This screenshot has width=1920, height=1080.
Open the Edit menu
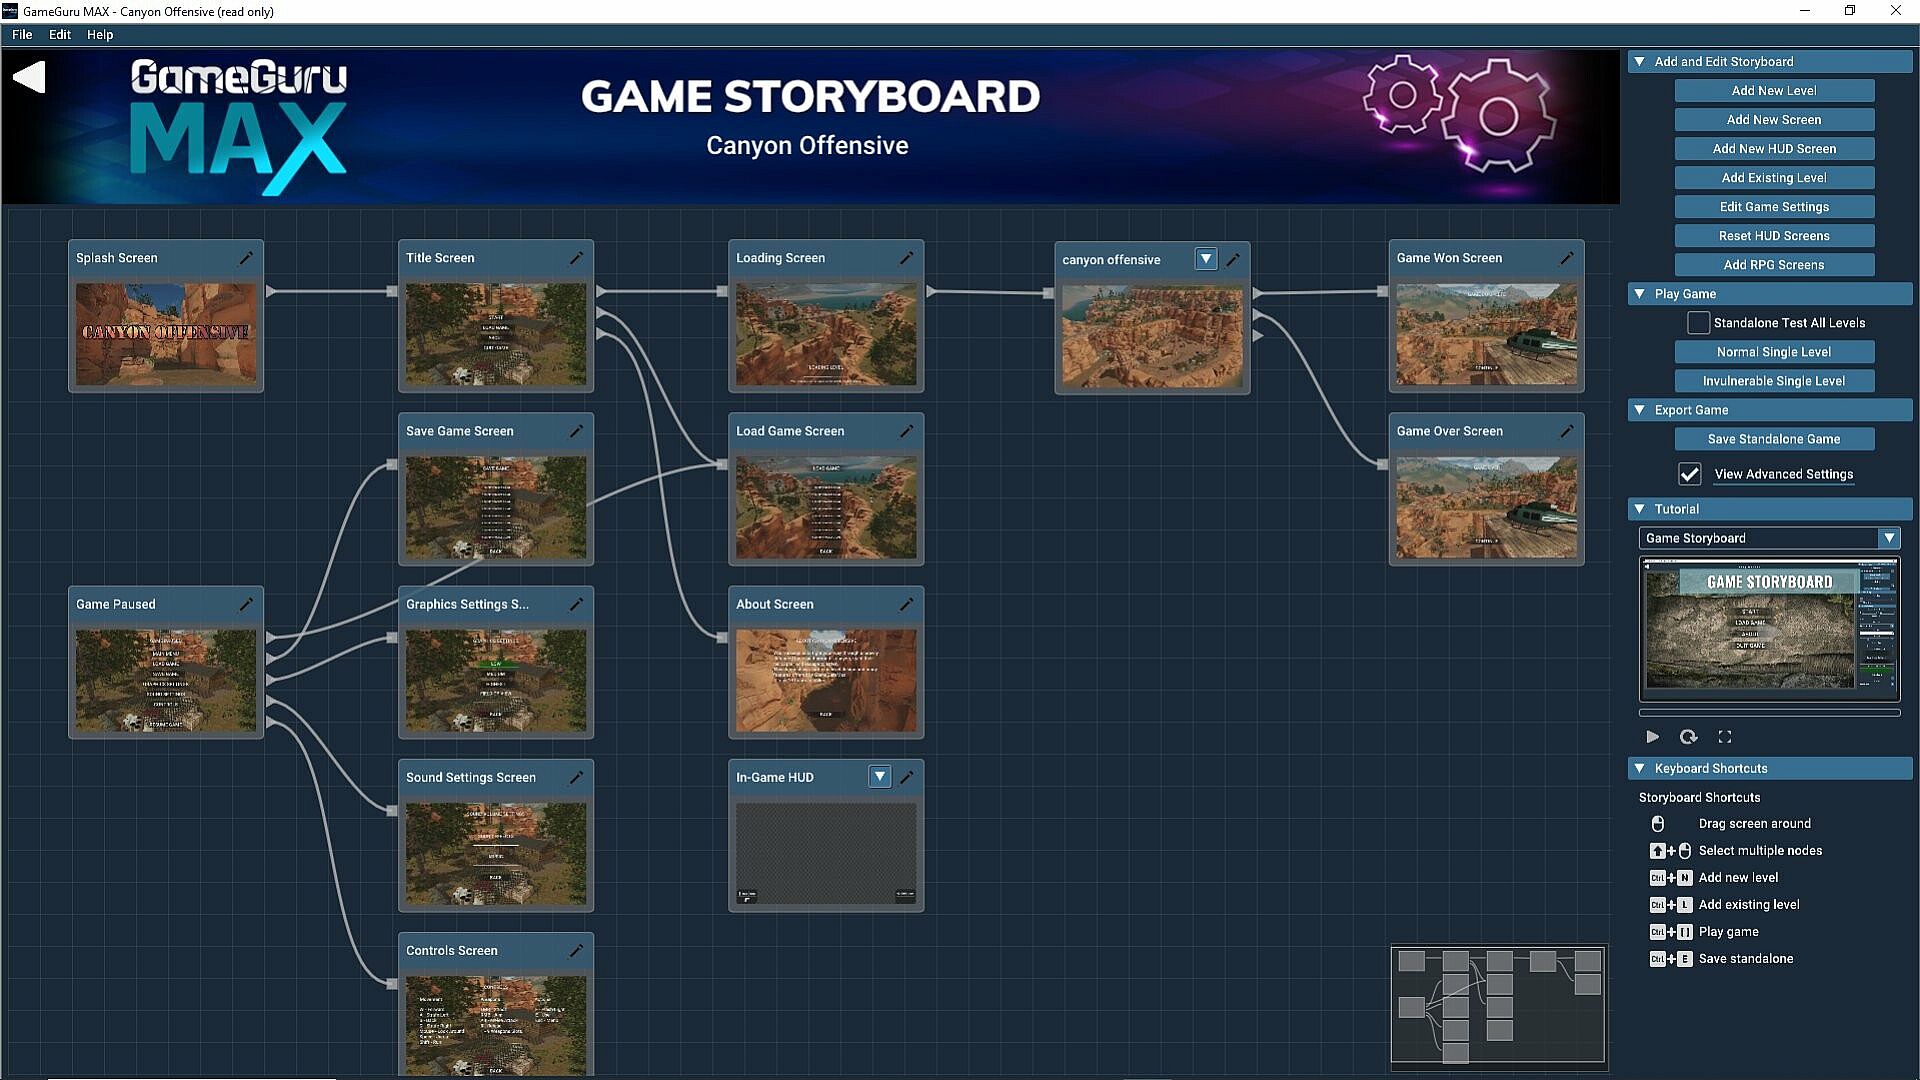click(x=60, y=34)
